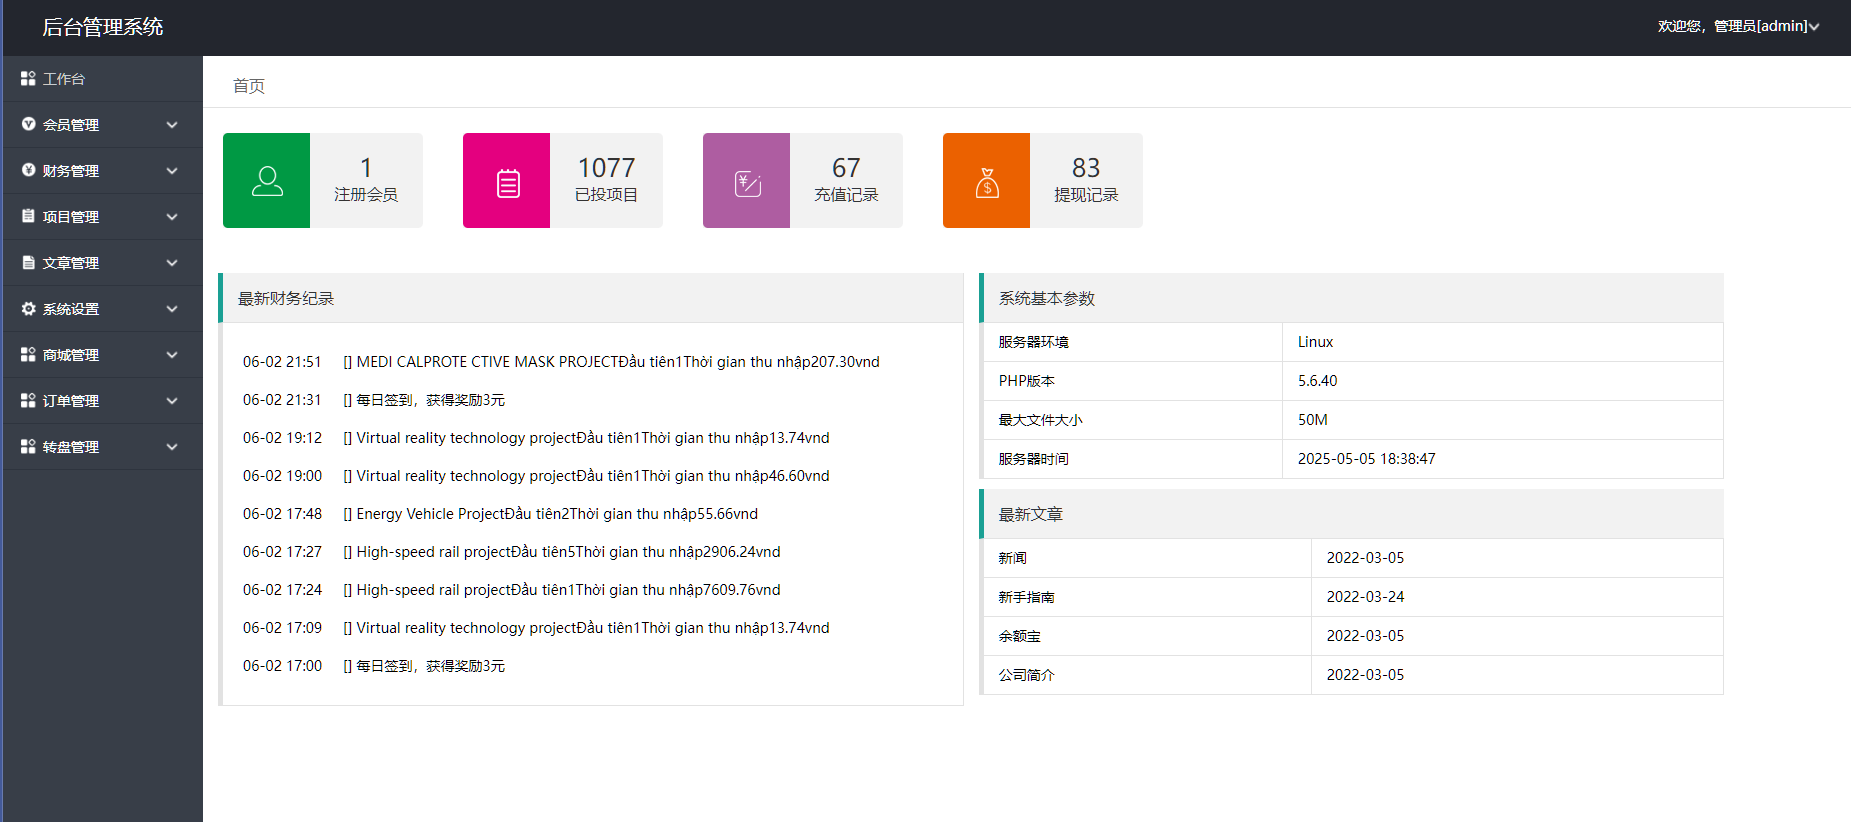
Task: Click the orange withdrawal money bag icon
Action: [x=987, y=183]
